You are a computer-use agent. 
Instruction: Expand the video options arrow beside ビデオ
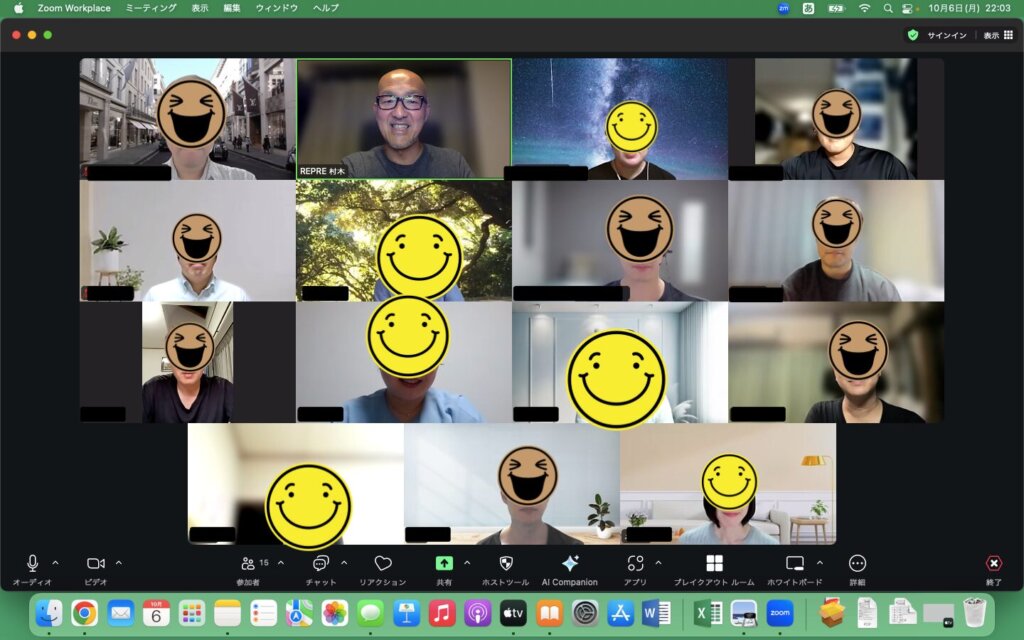pos(119,562)
